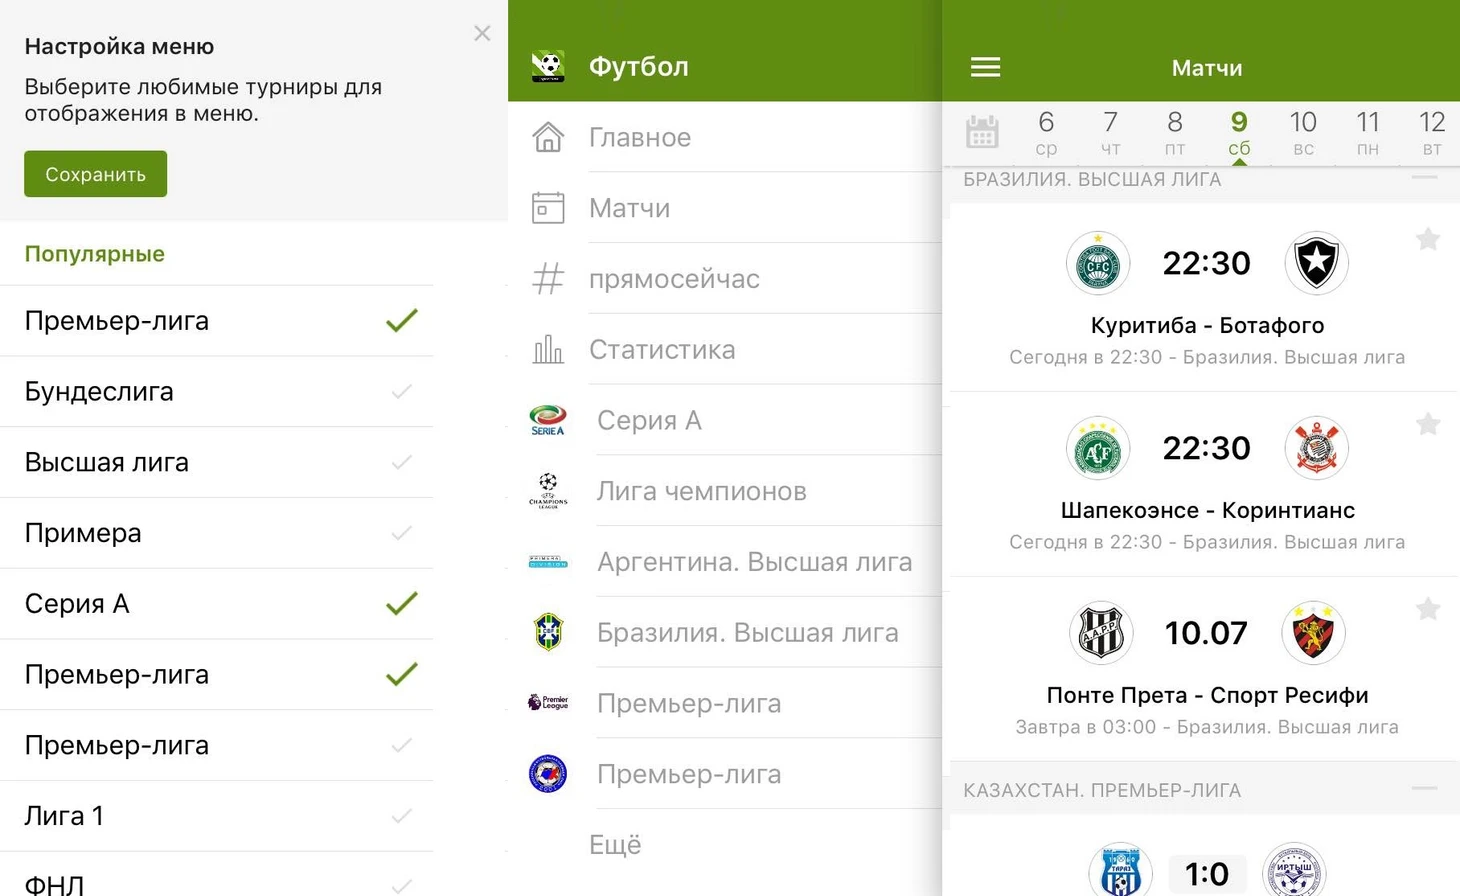
Task: Favorite the Куритиба - Ботафого match star
Action: (1427, 239)
